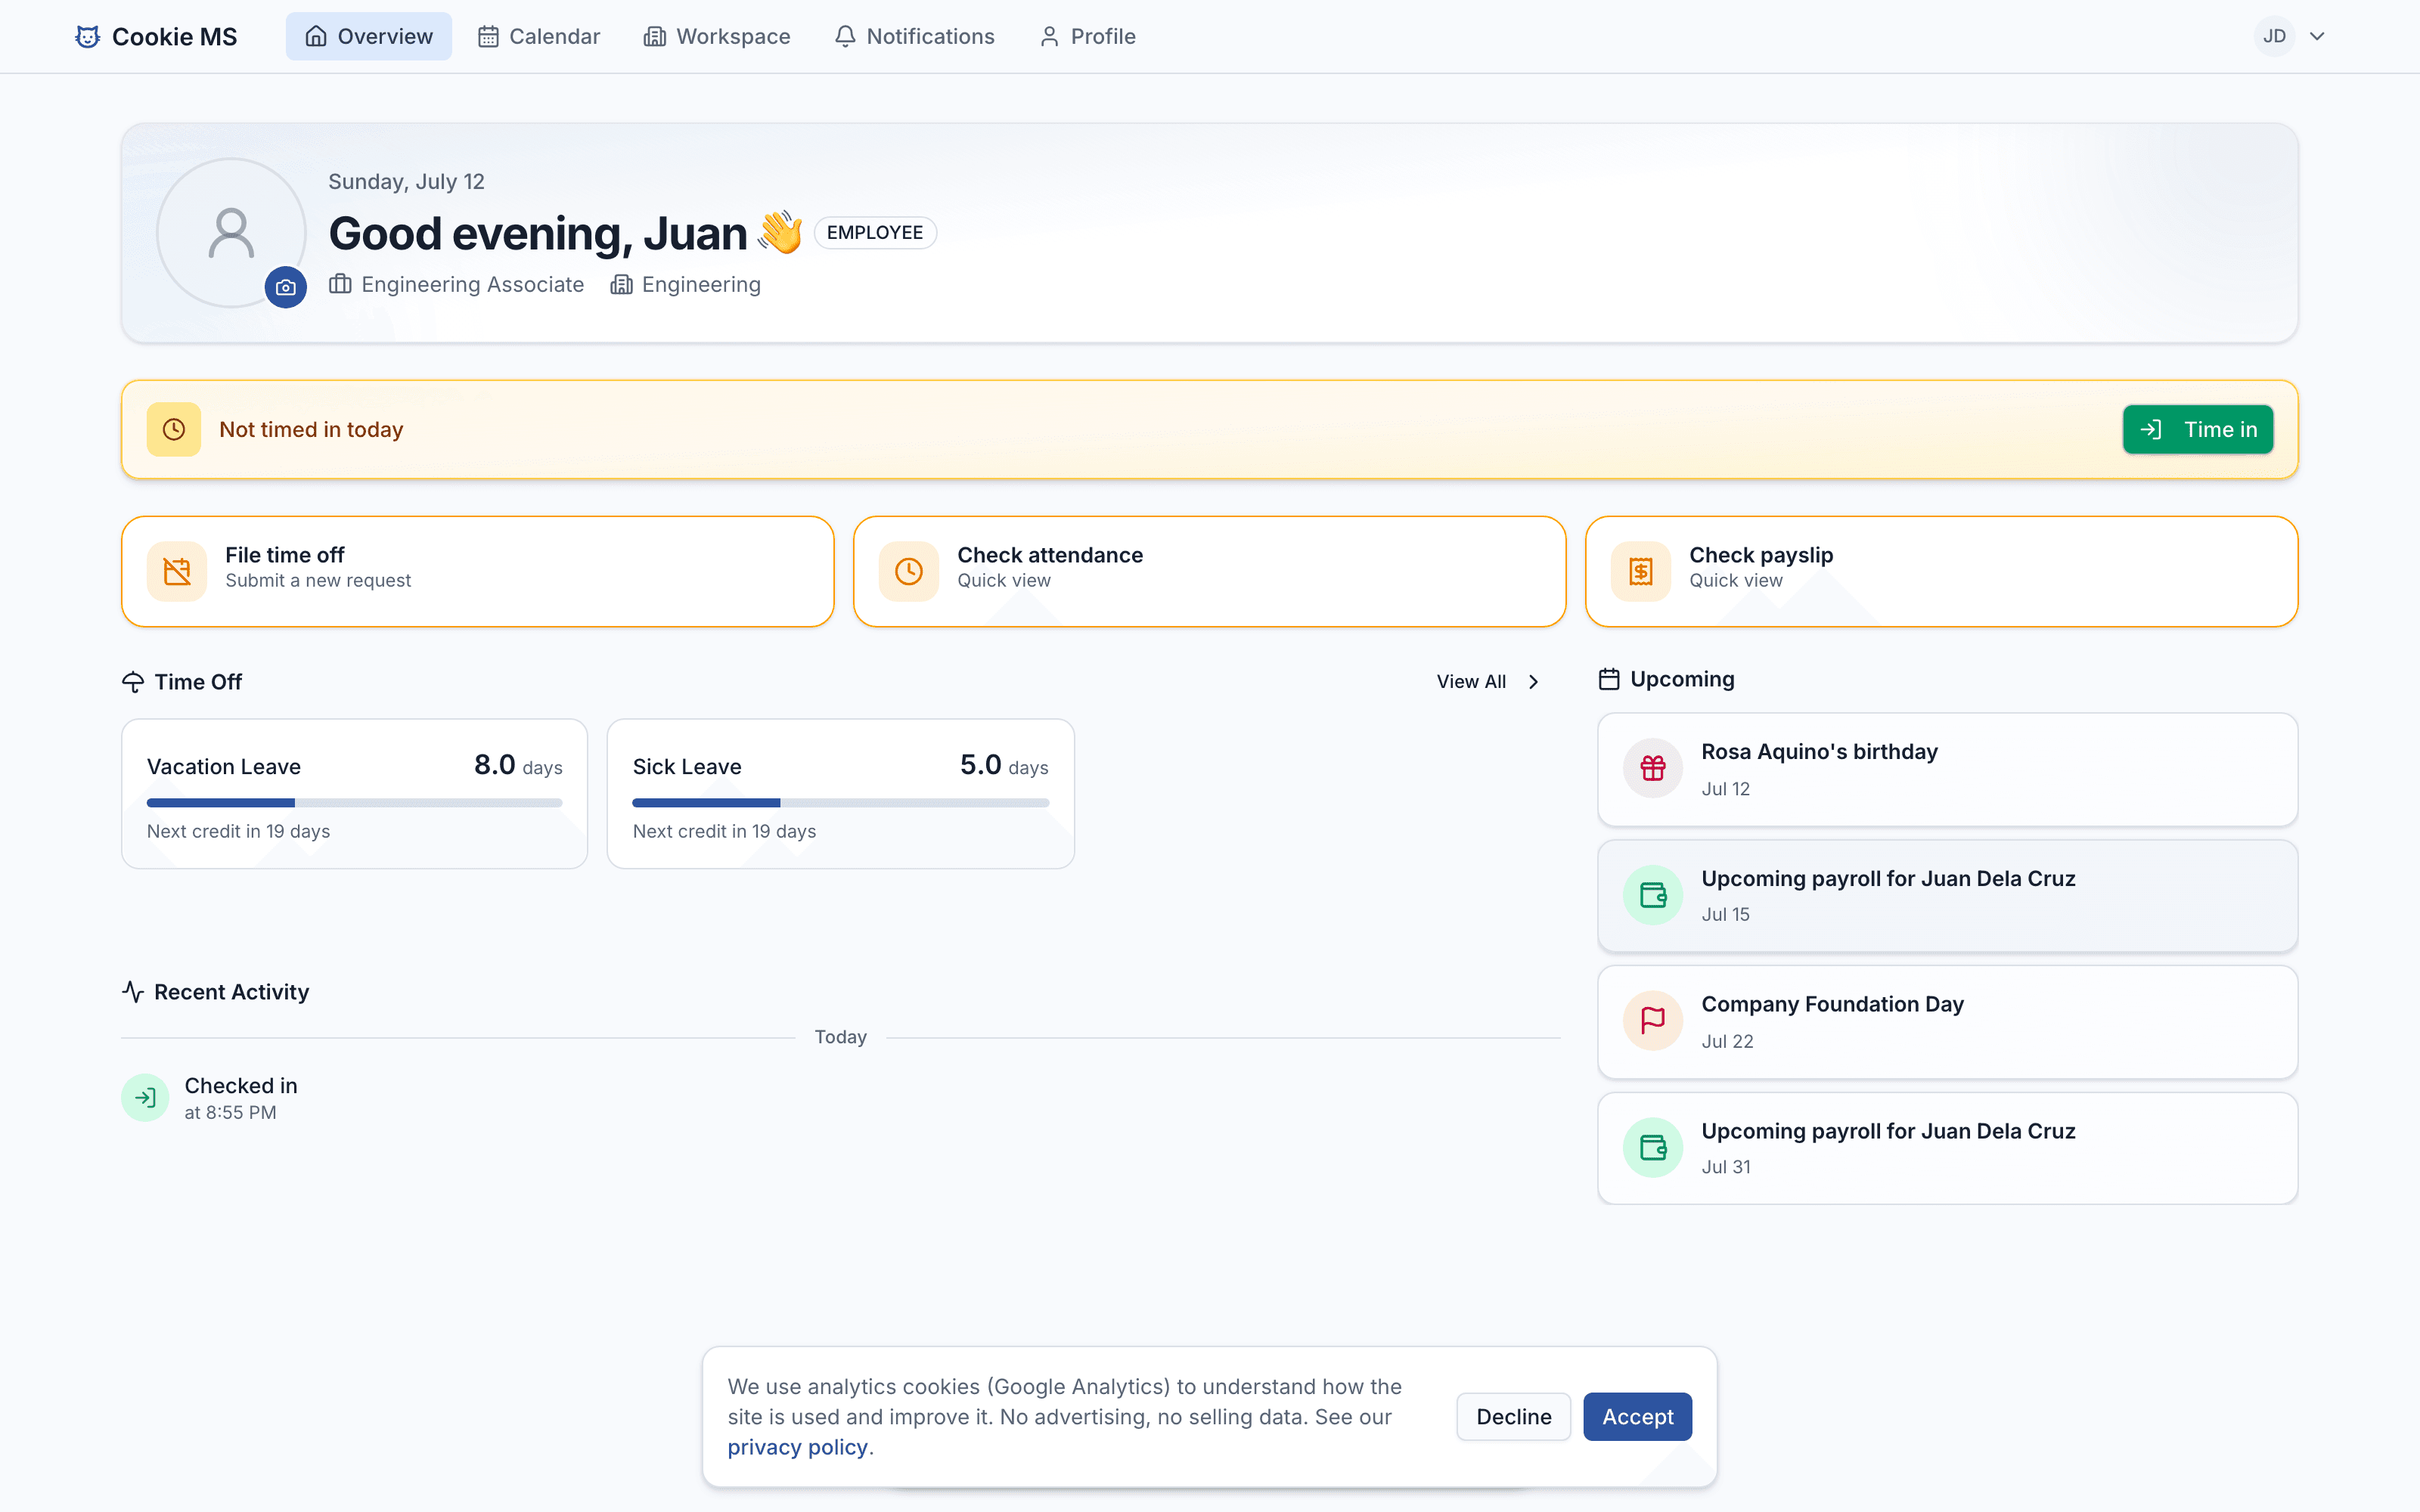The image size is (2420, 1512).
Task: Click the calendar icon beside Upcoming
Action: (1609, 680)
